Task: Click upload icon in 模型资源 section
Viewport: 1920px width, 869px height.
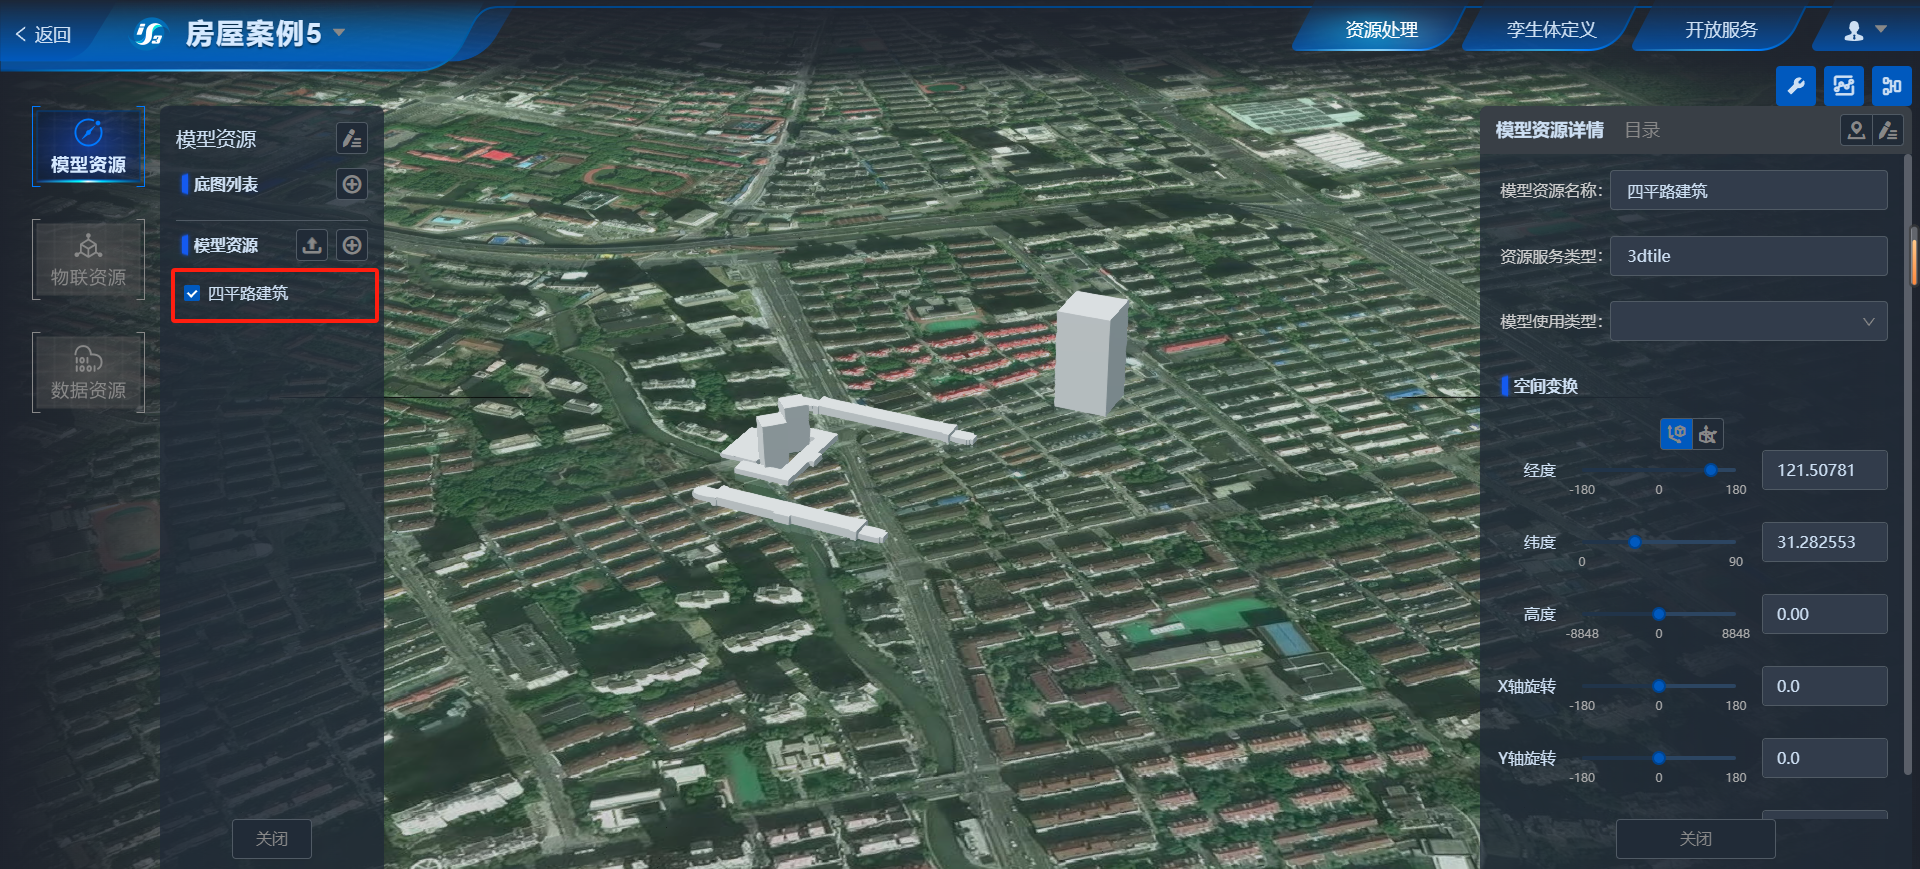Action: coord(312,245)
